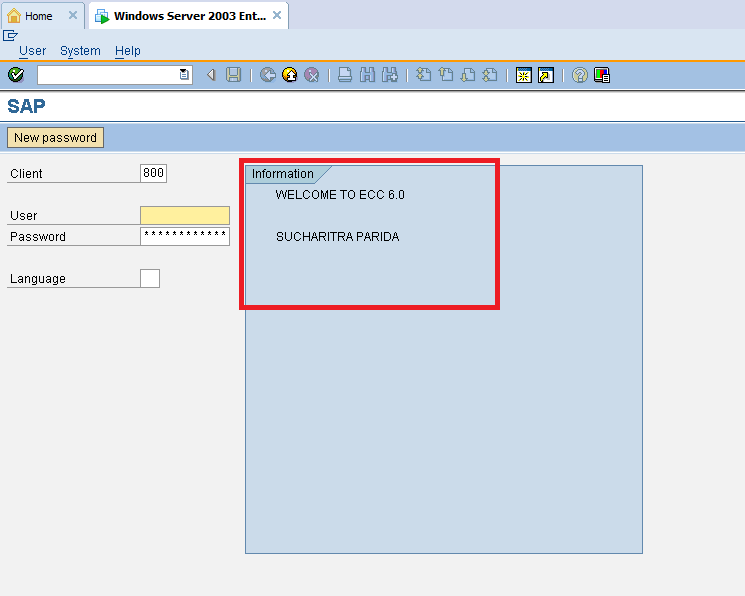
Task: Click the Find Next binoculars icon
Action: click(390, 75)
